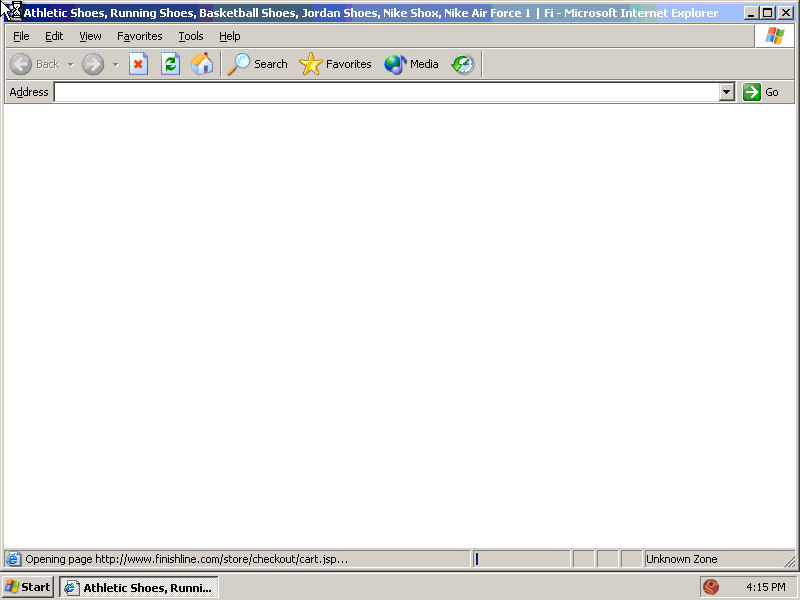Open the File menu

tap(21, 36)
